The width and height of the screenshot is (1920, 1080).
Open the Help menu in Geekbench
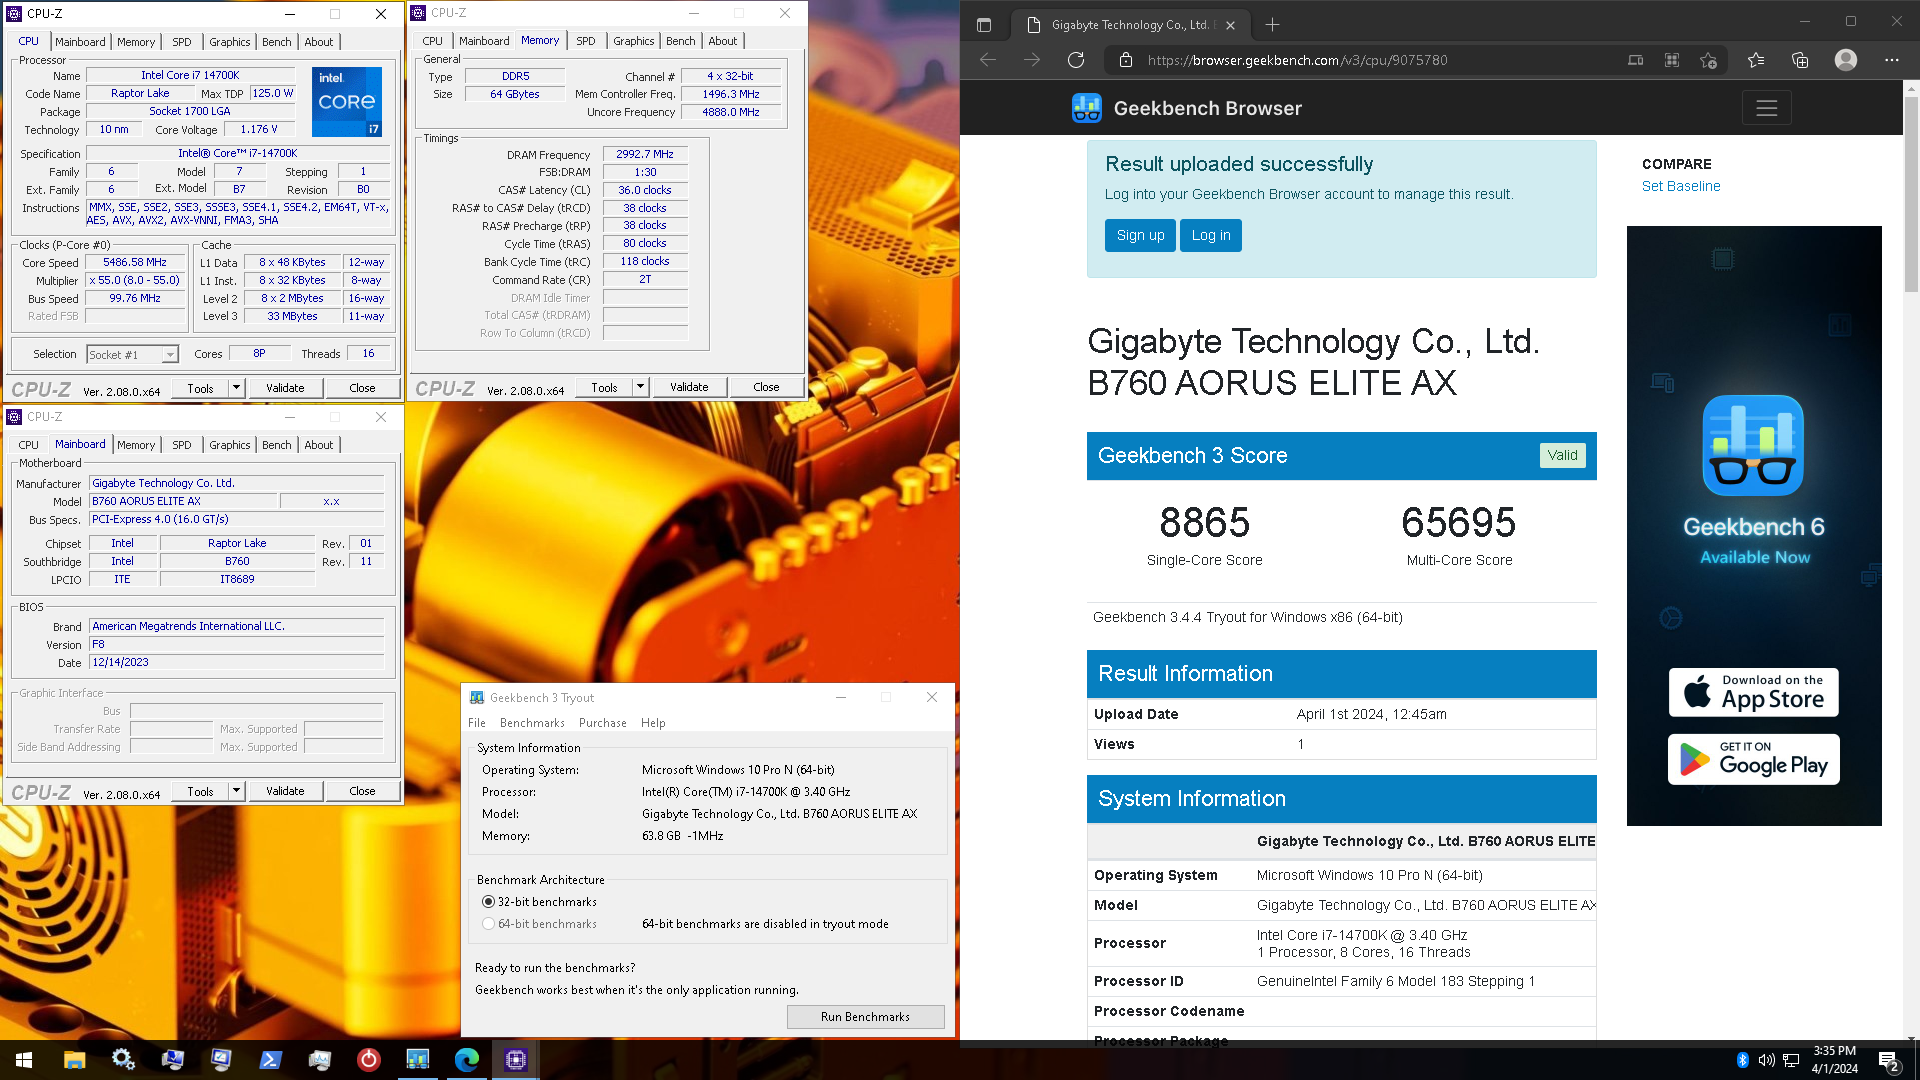pyautogui.click(x=653, y=723)
